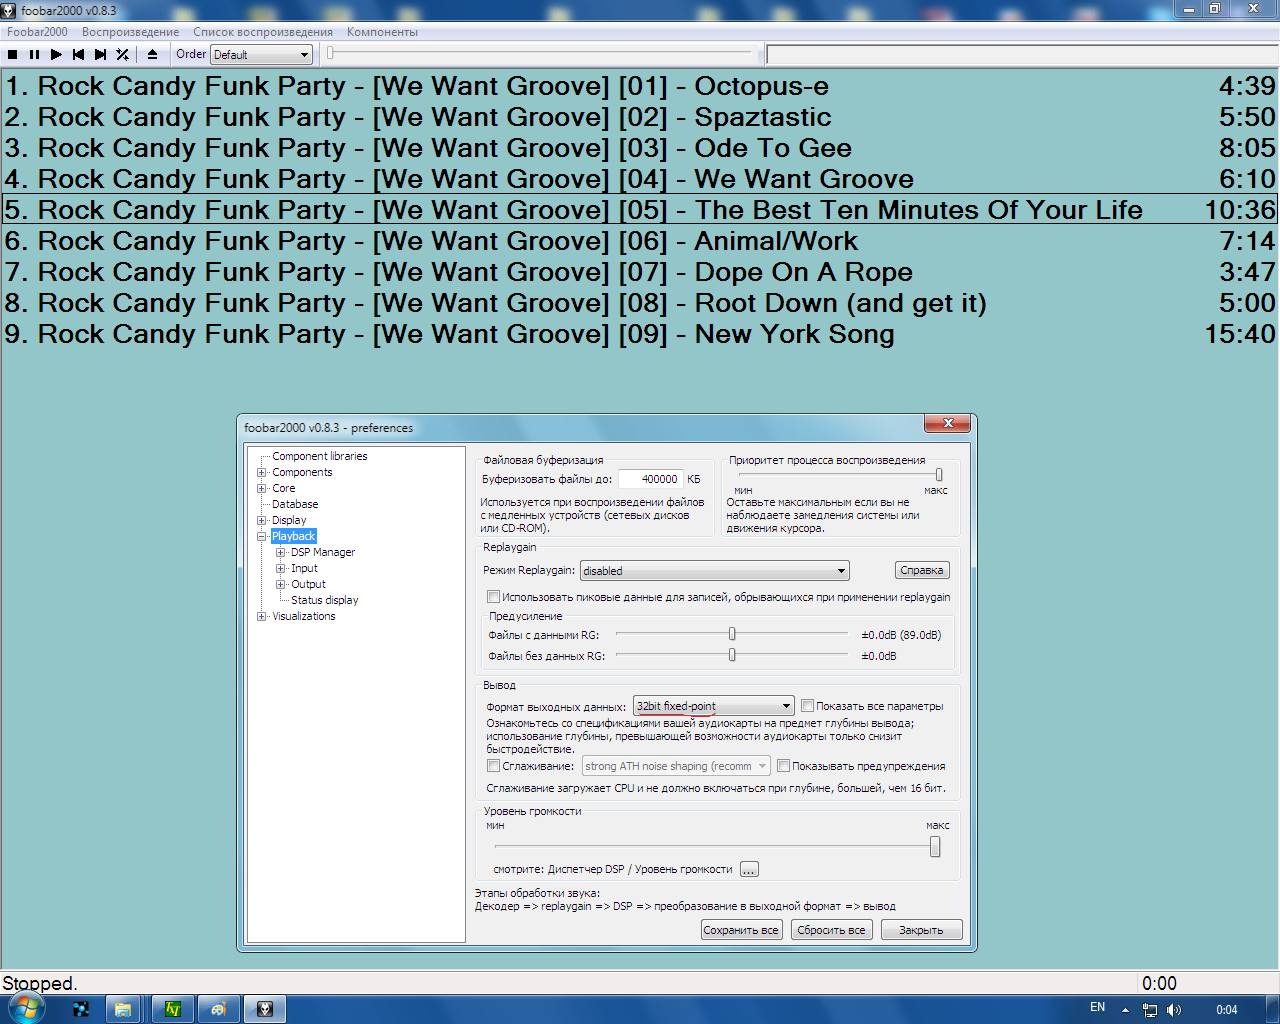Open Windows Explorer from the taskbar
1280x1024 pixels.
coord(123,1010)
